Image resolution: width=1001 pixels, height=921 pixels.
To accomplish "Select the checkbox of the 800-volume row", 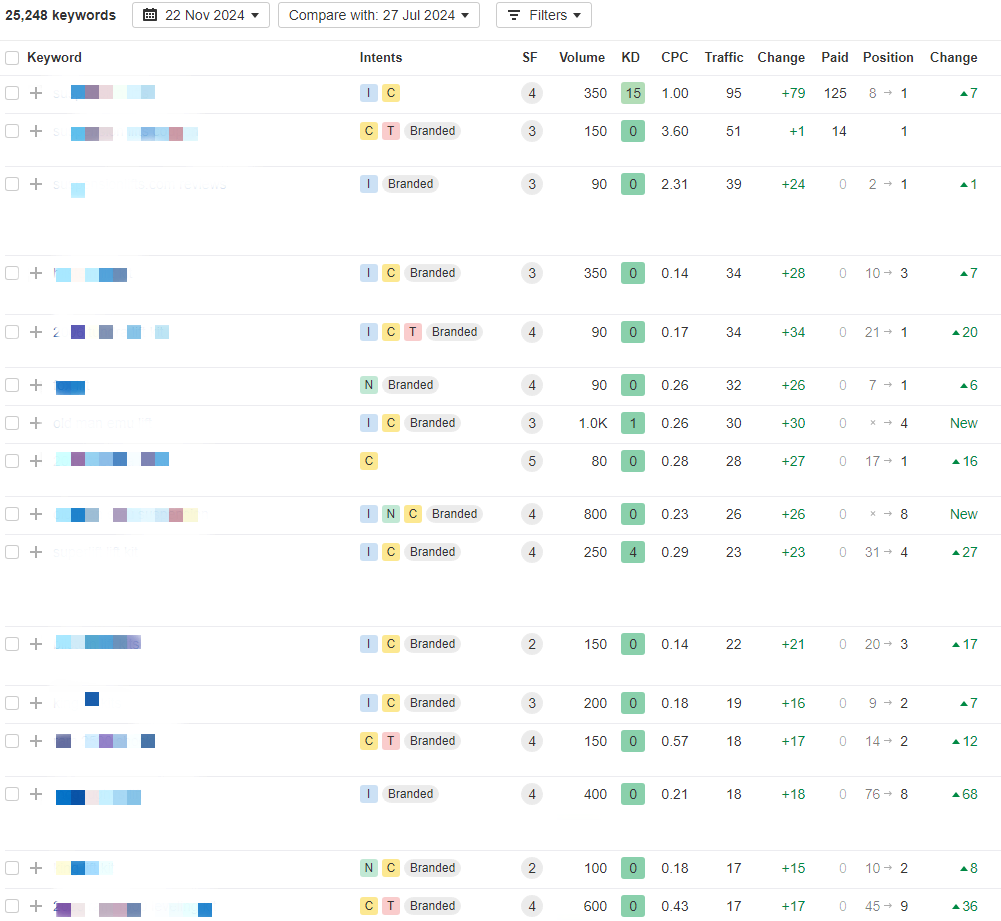I will [12, 514].
